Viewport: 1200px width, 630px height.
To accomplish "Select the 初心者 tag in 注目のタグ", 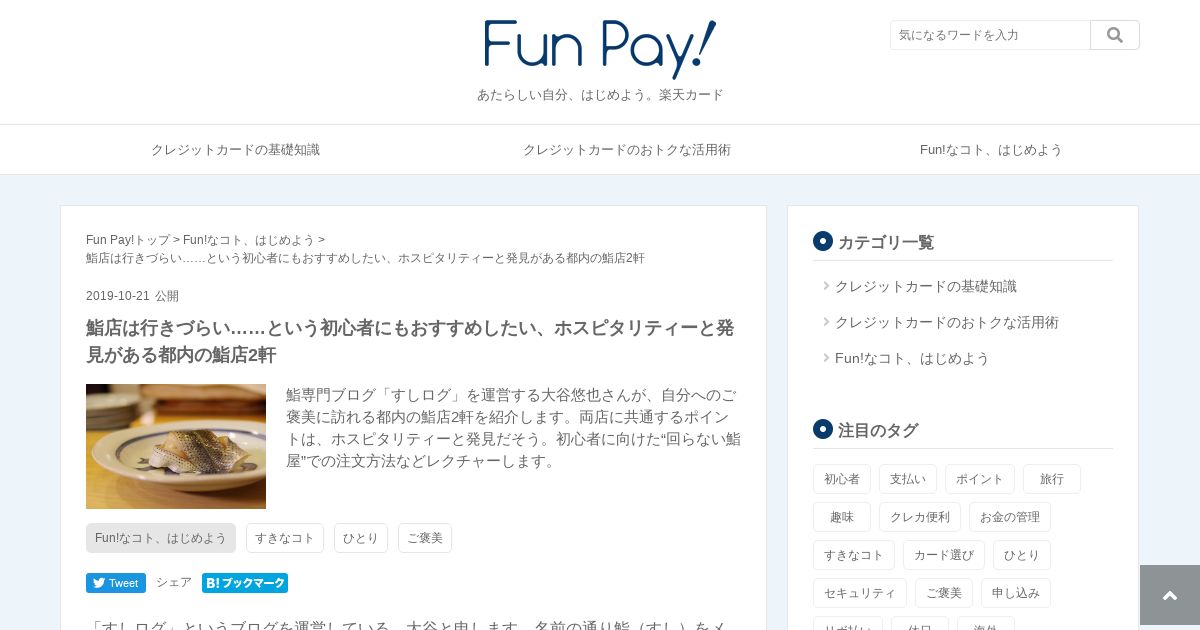I will (842, 479).
